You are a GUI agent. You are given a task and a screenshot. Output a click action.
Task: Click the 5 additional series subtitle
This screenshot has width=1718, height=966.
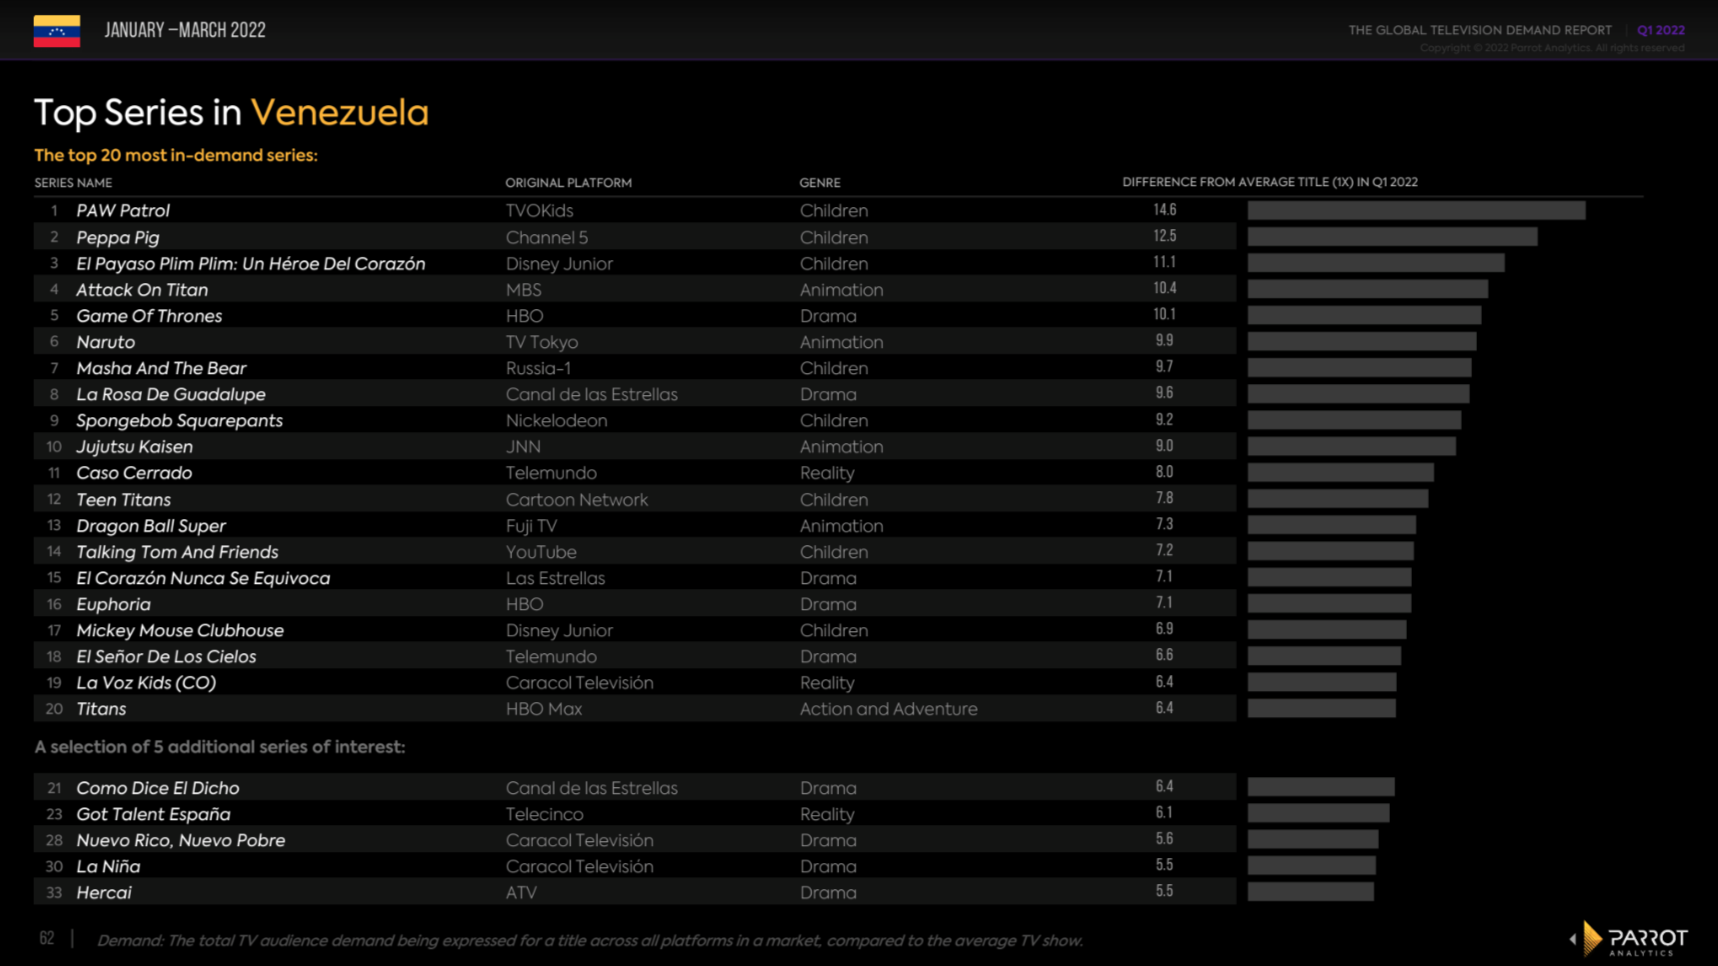click(x=220, y=747)
